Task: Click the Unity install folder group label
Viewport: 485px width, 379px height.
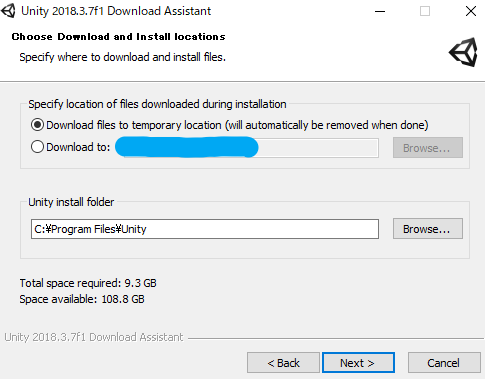Action: 71,202
